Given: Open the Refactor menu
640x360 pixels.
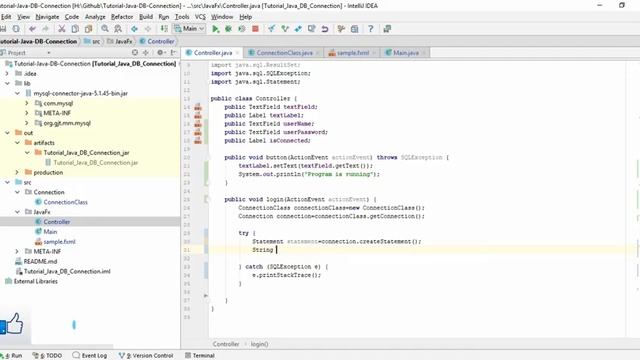Looking at the screenshot, I should click(x=122, y=17).
